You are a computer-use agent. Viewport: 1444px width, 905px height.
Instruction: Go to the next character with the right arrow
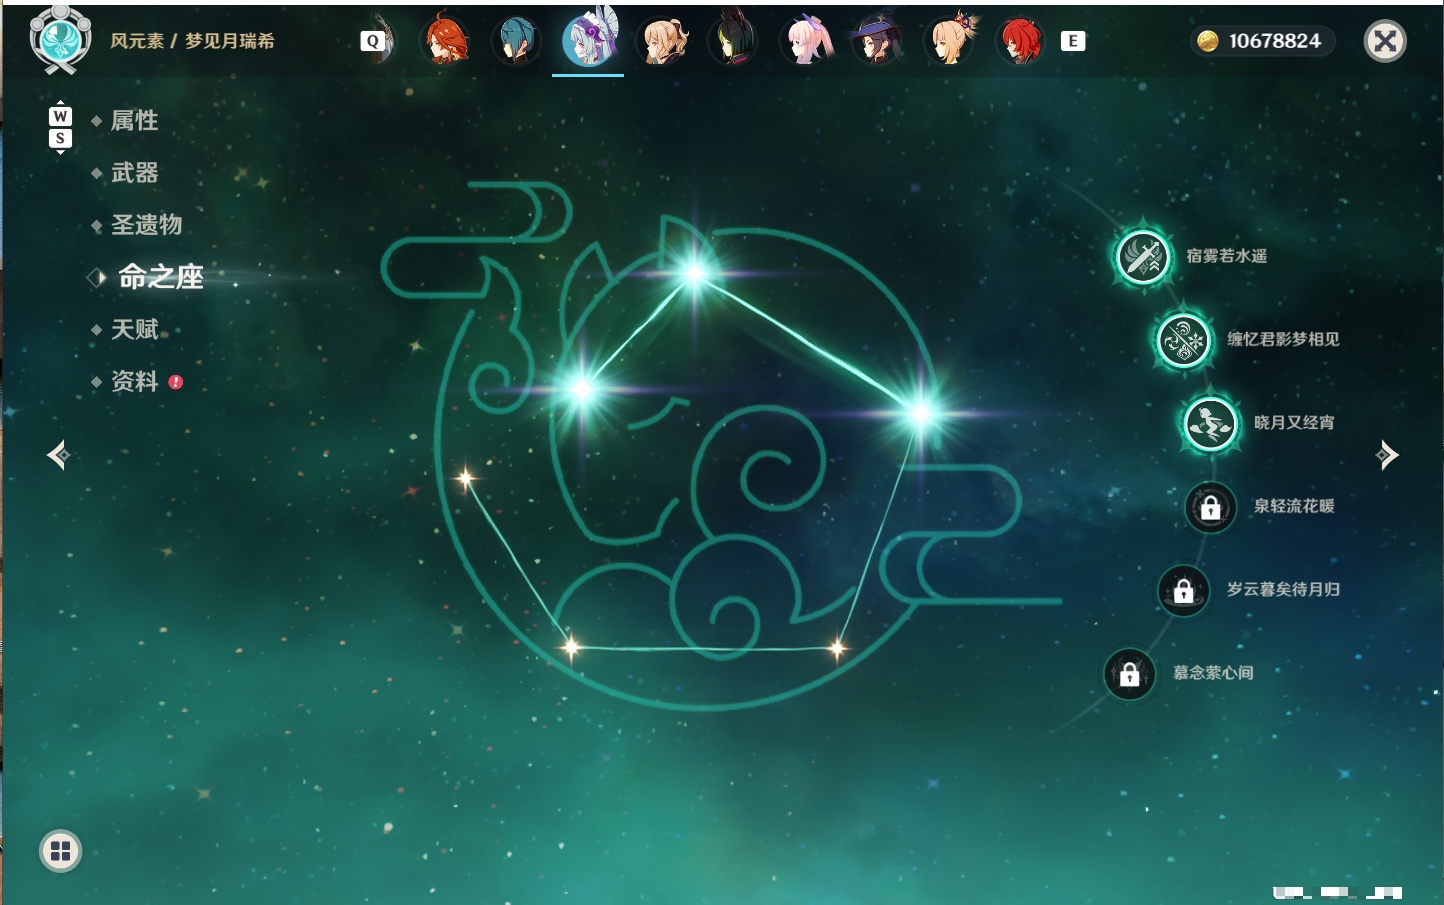pos(1387,455)
